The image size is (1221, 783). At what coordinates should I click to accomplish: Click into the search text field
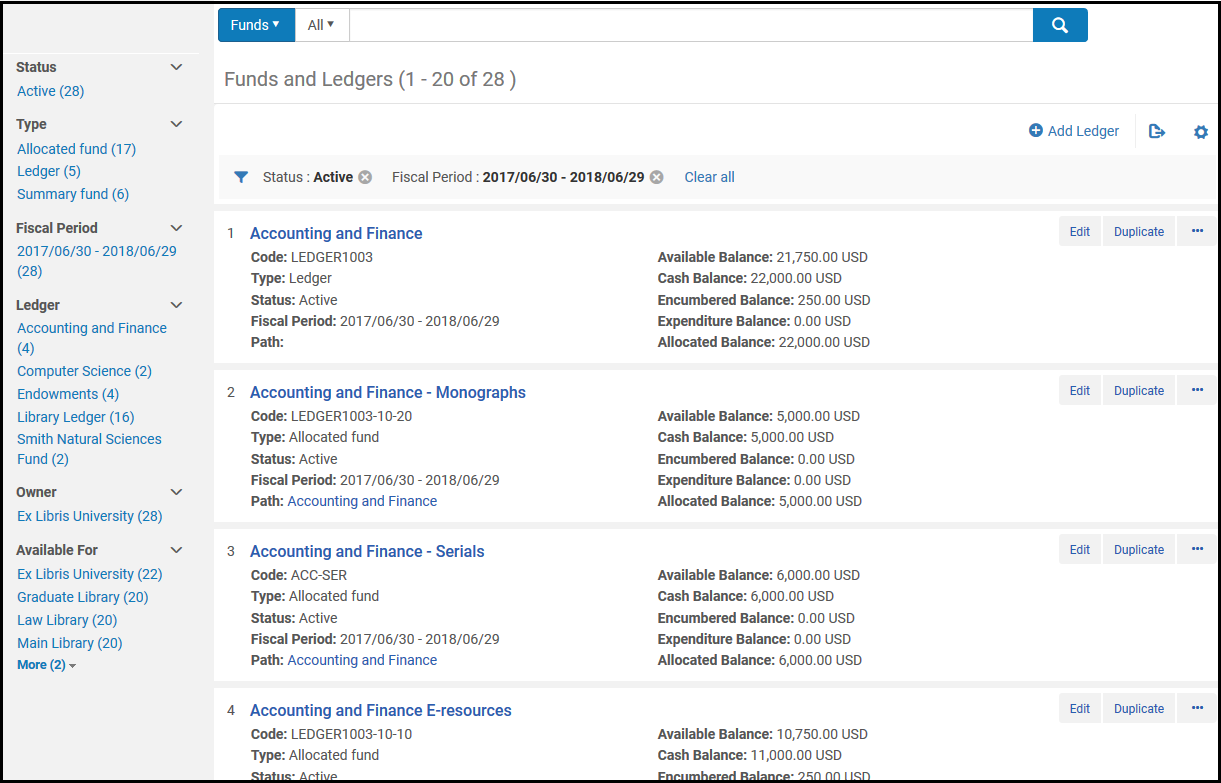(x=691, y=25)
